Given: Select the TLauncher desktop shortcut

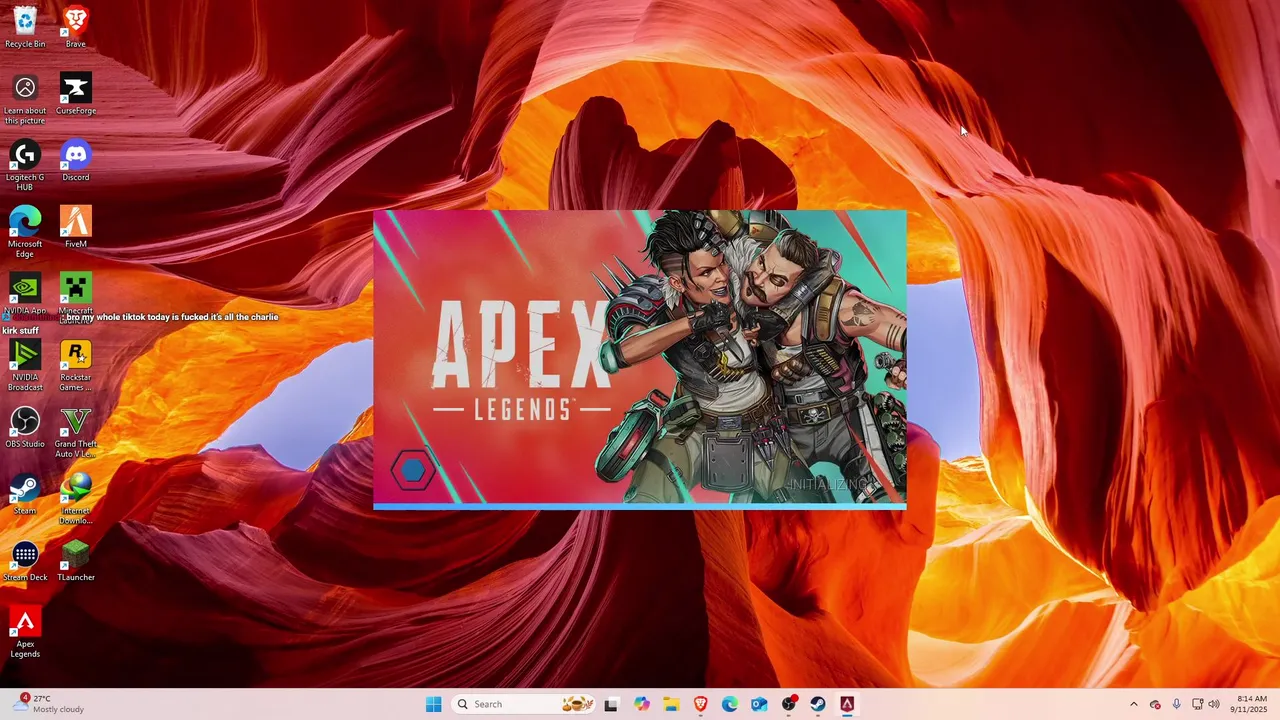Looking at the screenshot, I should point(76,561).
